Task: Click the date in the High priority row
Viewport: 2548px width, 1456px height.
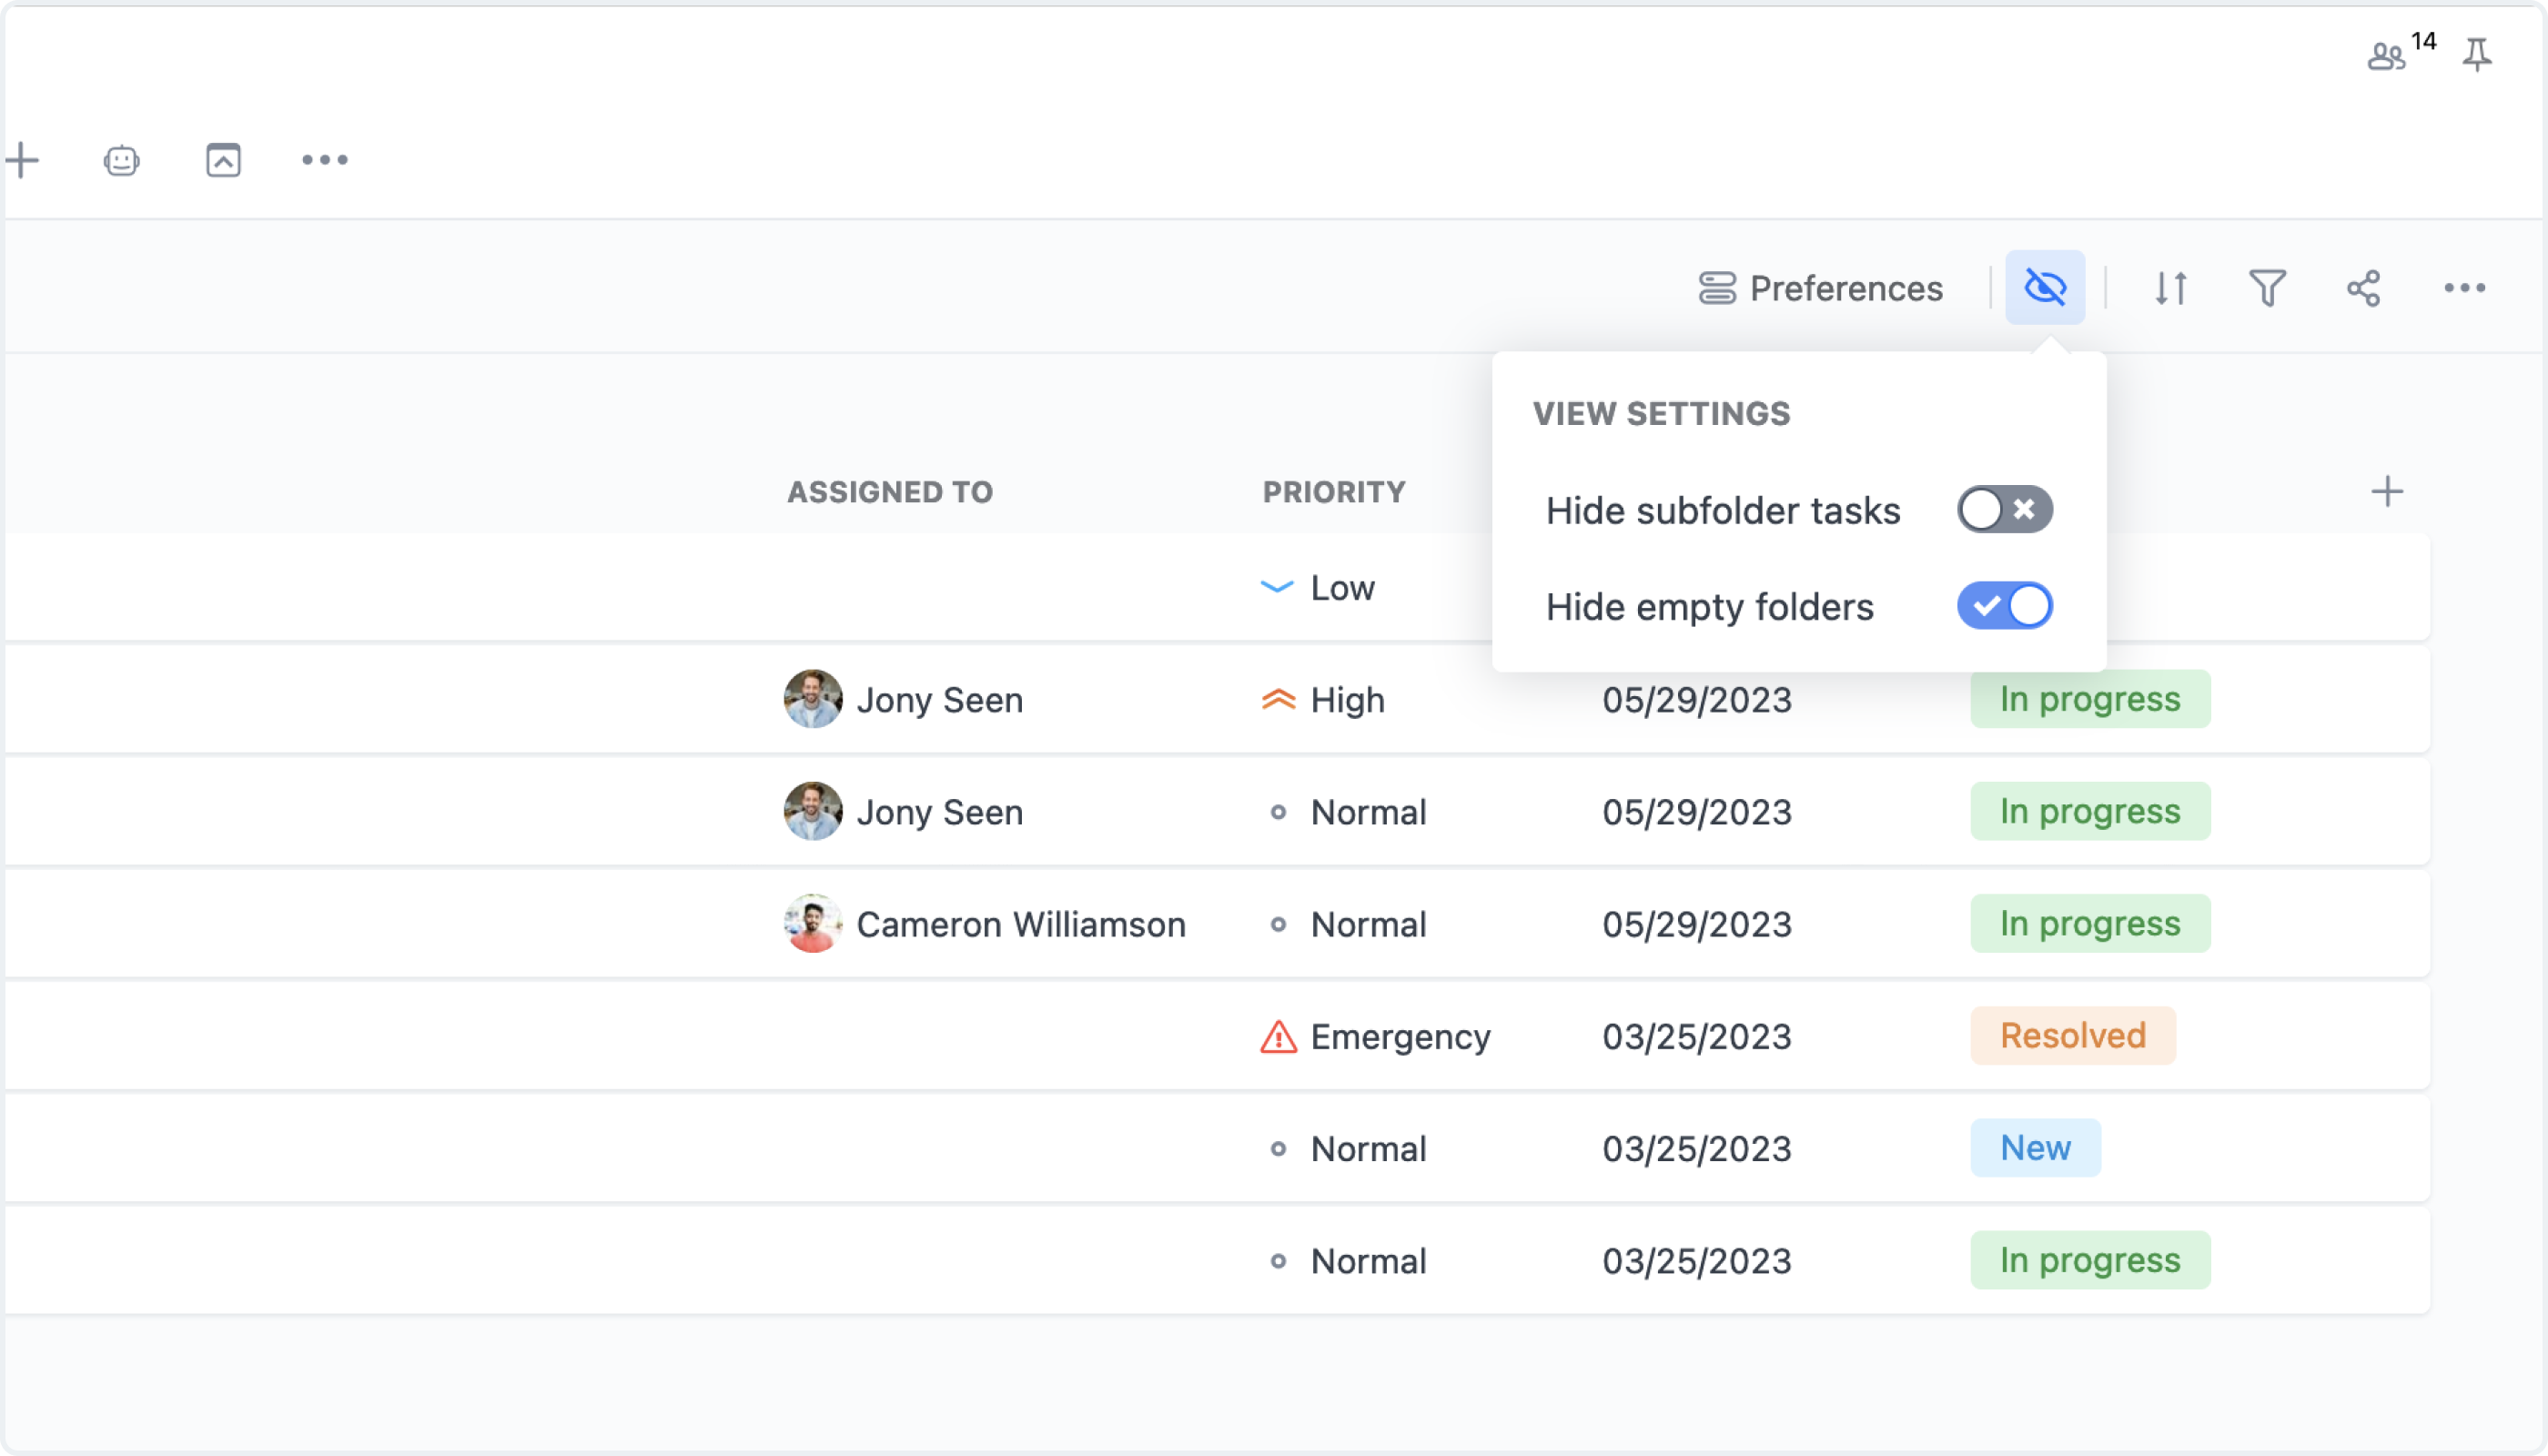Action: (1697, 700)
